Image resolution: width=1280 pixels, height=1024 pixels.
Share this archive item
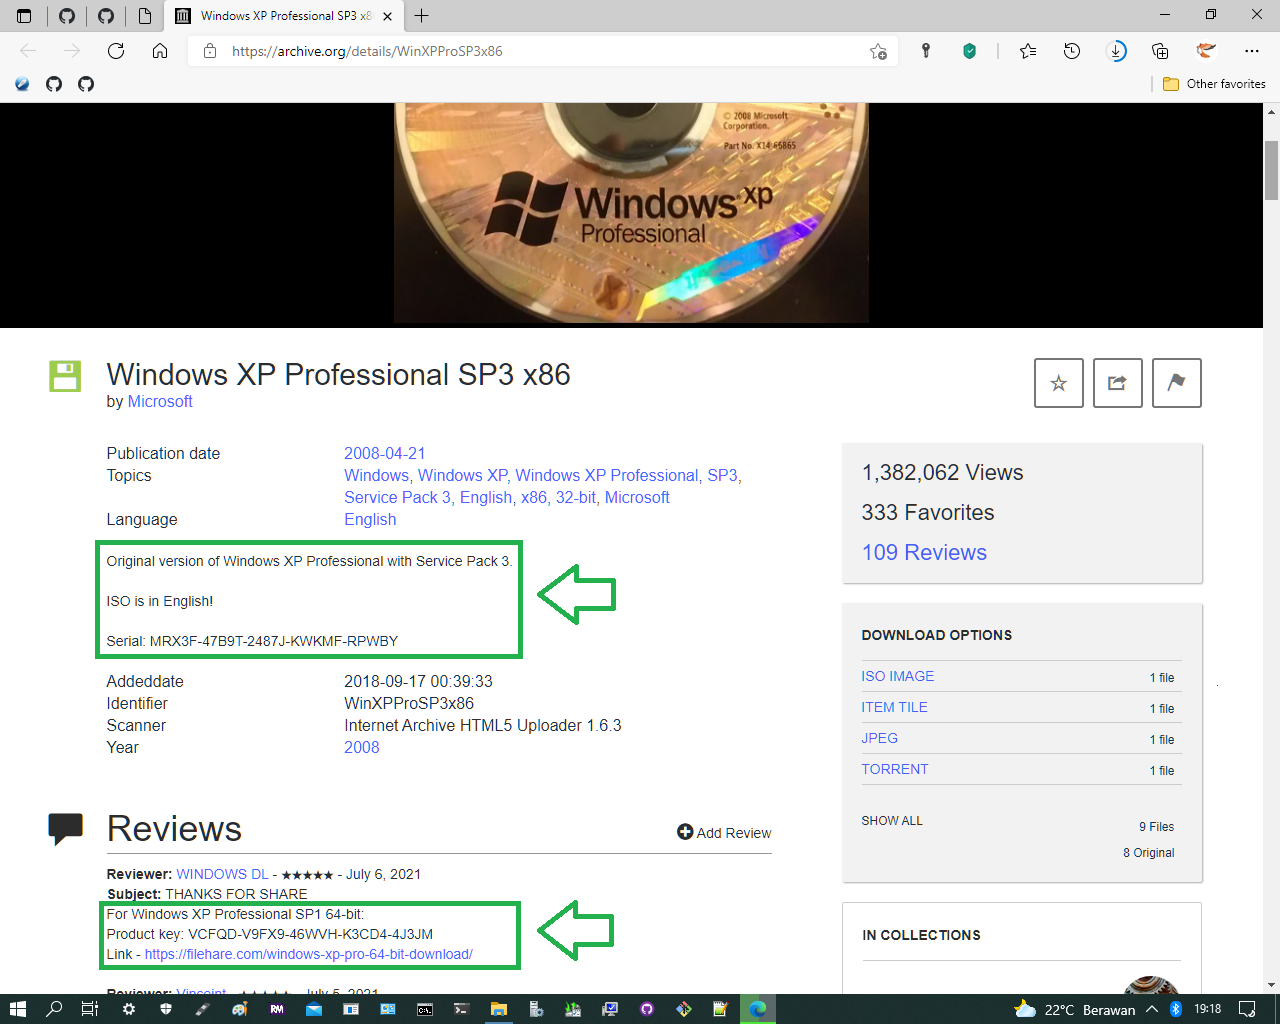[1118, 383]
